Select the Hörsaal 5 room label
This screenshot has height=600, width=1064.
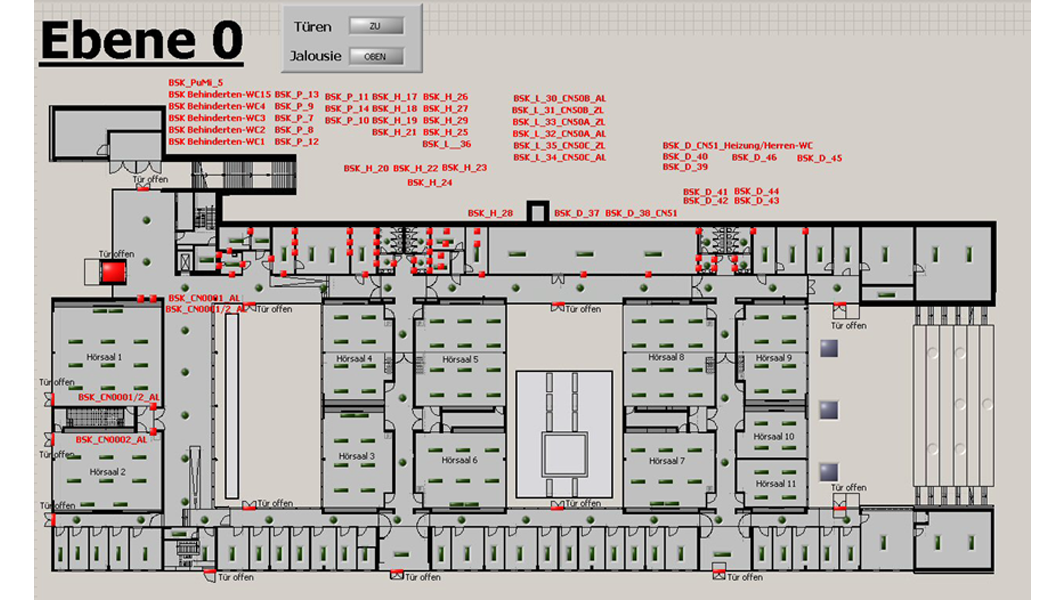coord(460,359)
